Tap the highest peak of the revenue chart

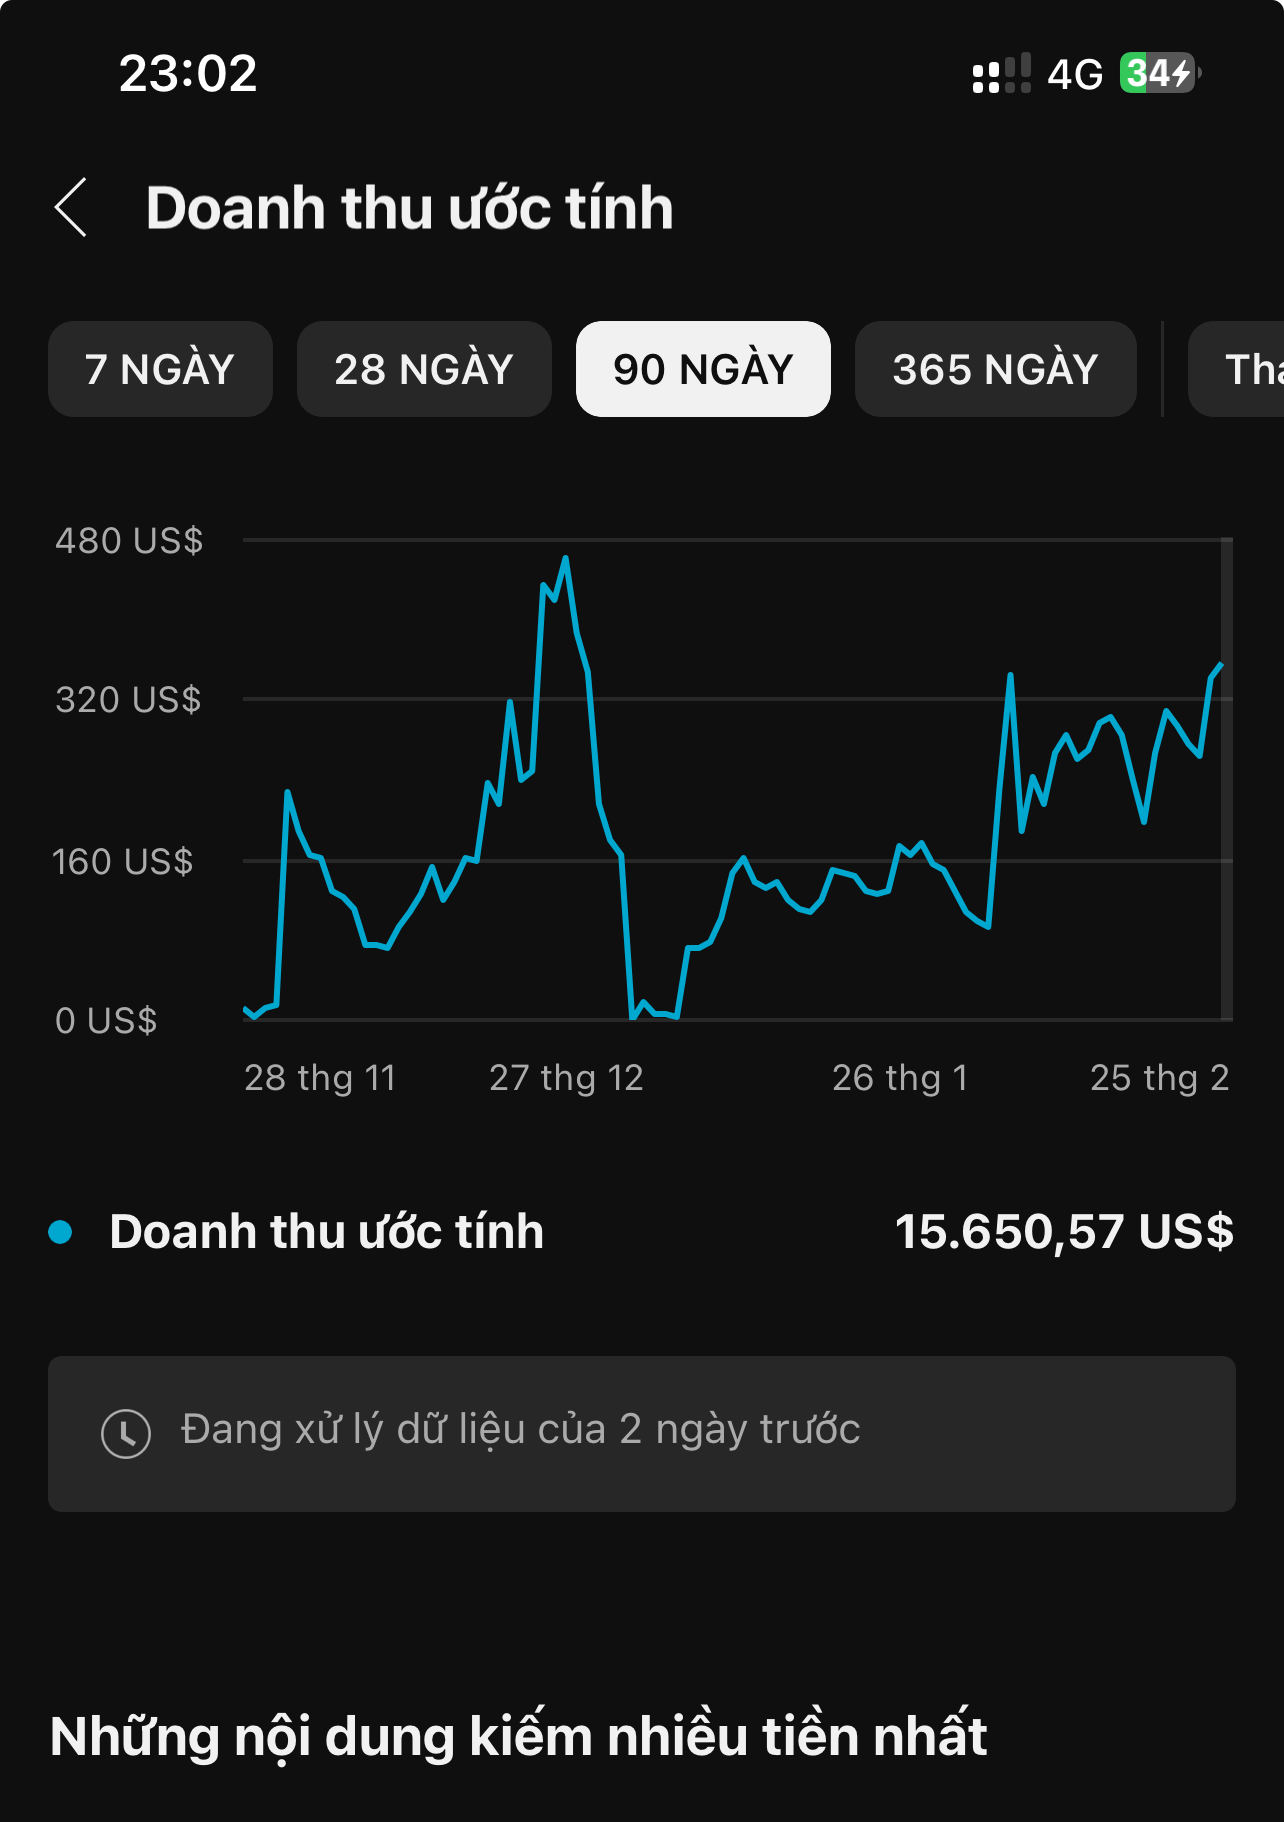tap(566, 558)
